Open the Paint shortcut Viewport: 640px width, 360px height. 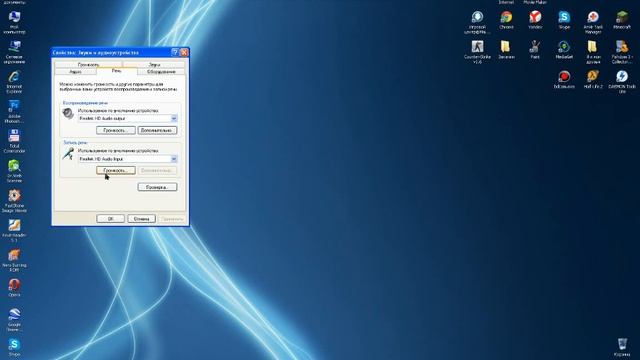click(x=535, y=49)
